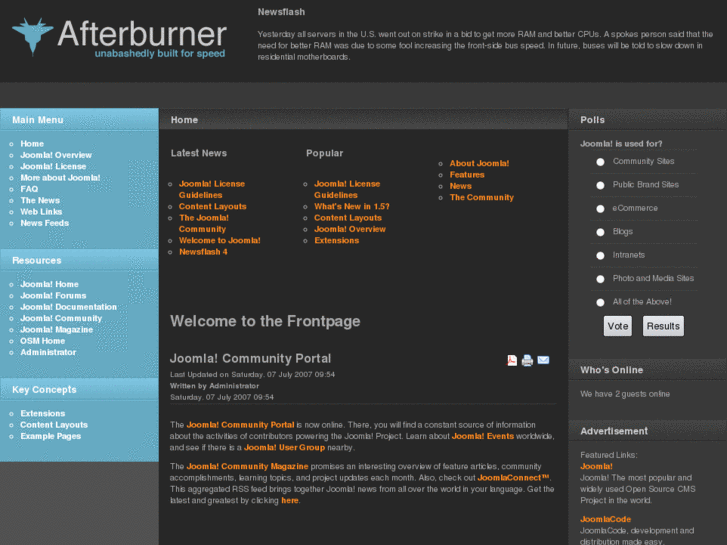Open Joomla! Community in Resources

point(61,318)
